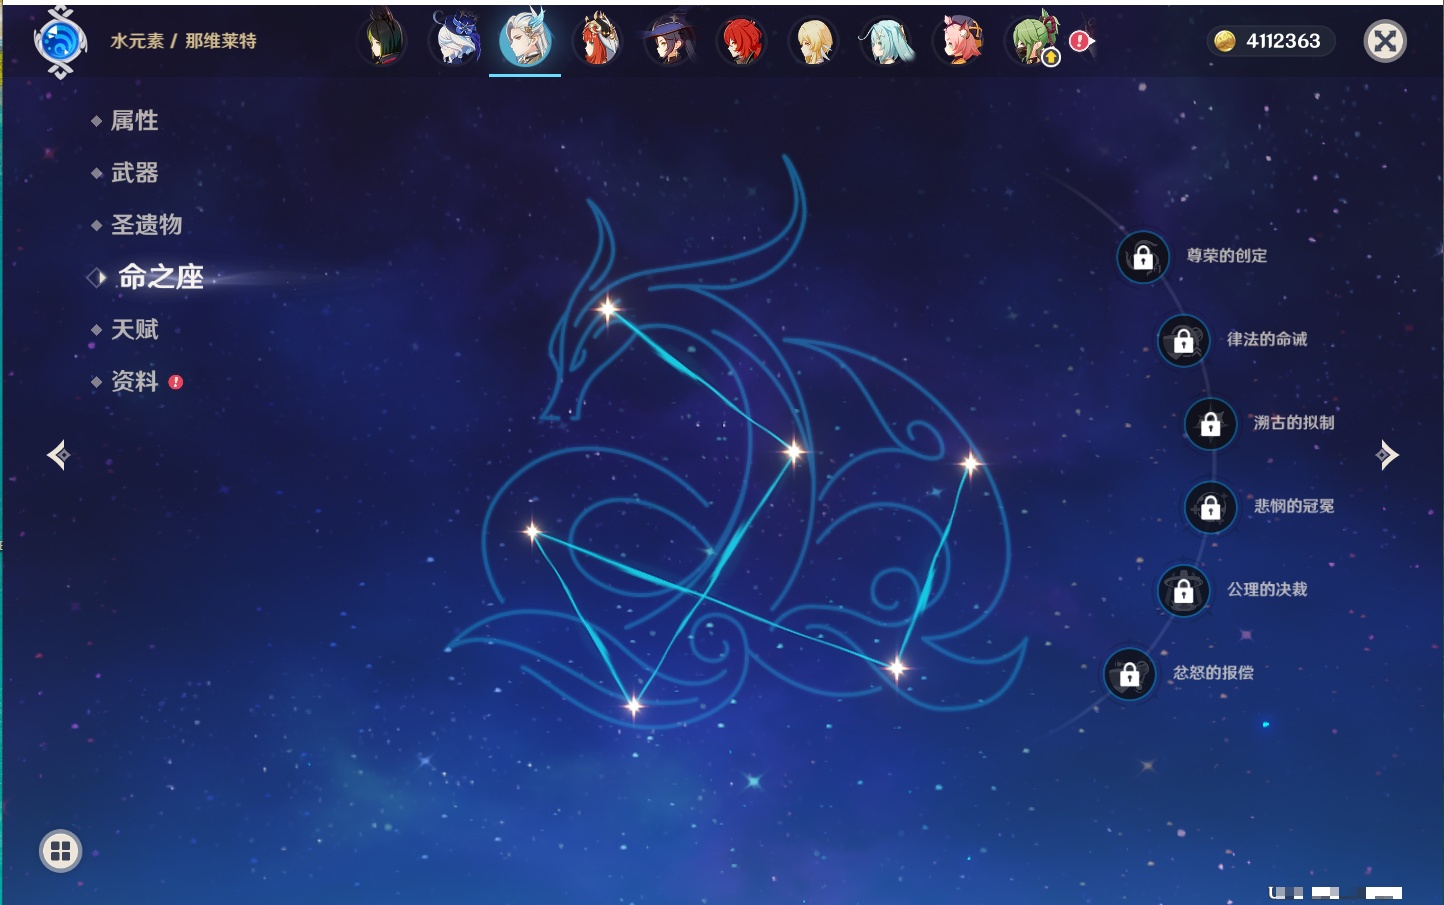Click the 尊荣的创定 label
The height and width of the screenshot is (905, 1444).
click(x=1226, y=256)
